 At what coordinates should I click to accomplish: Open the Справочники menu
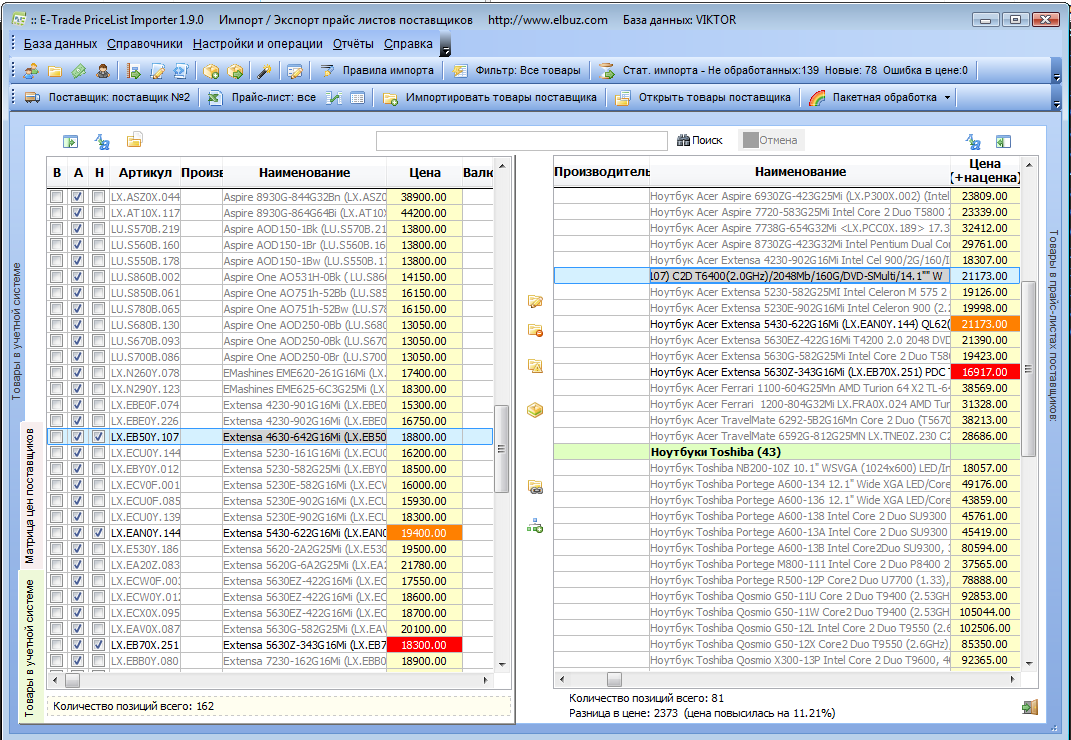[145, 44]
